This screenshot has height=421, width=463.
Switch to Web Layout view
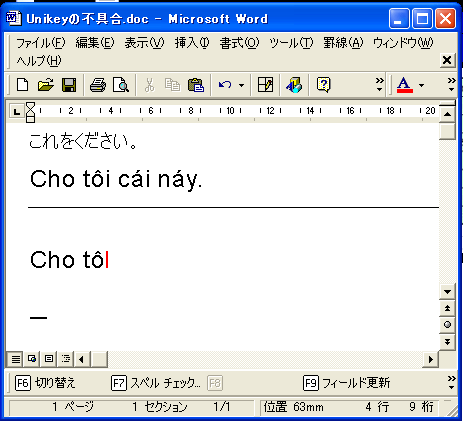[32, 359]
